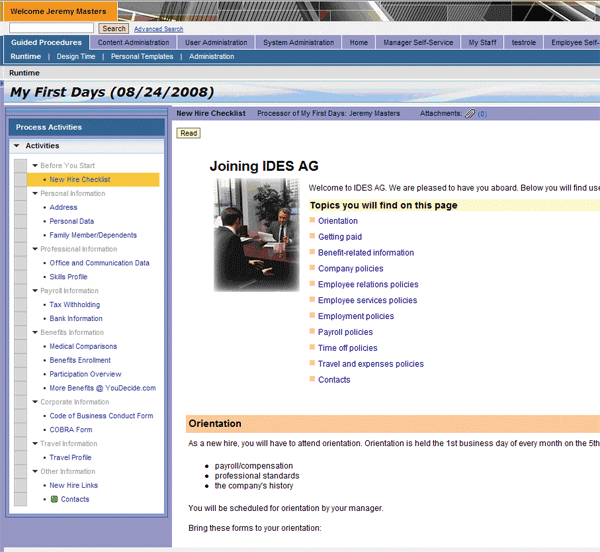Image resolution: width=600 pixels, height=552 pixels.
Task: Jump to the Getting paid topic
Action: pos(340,237)
